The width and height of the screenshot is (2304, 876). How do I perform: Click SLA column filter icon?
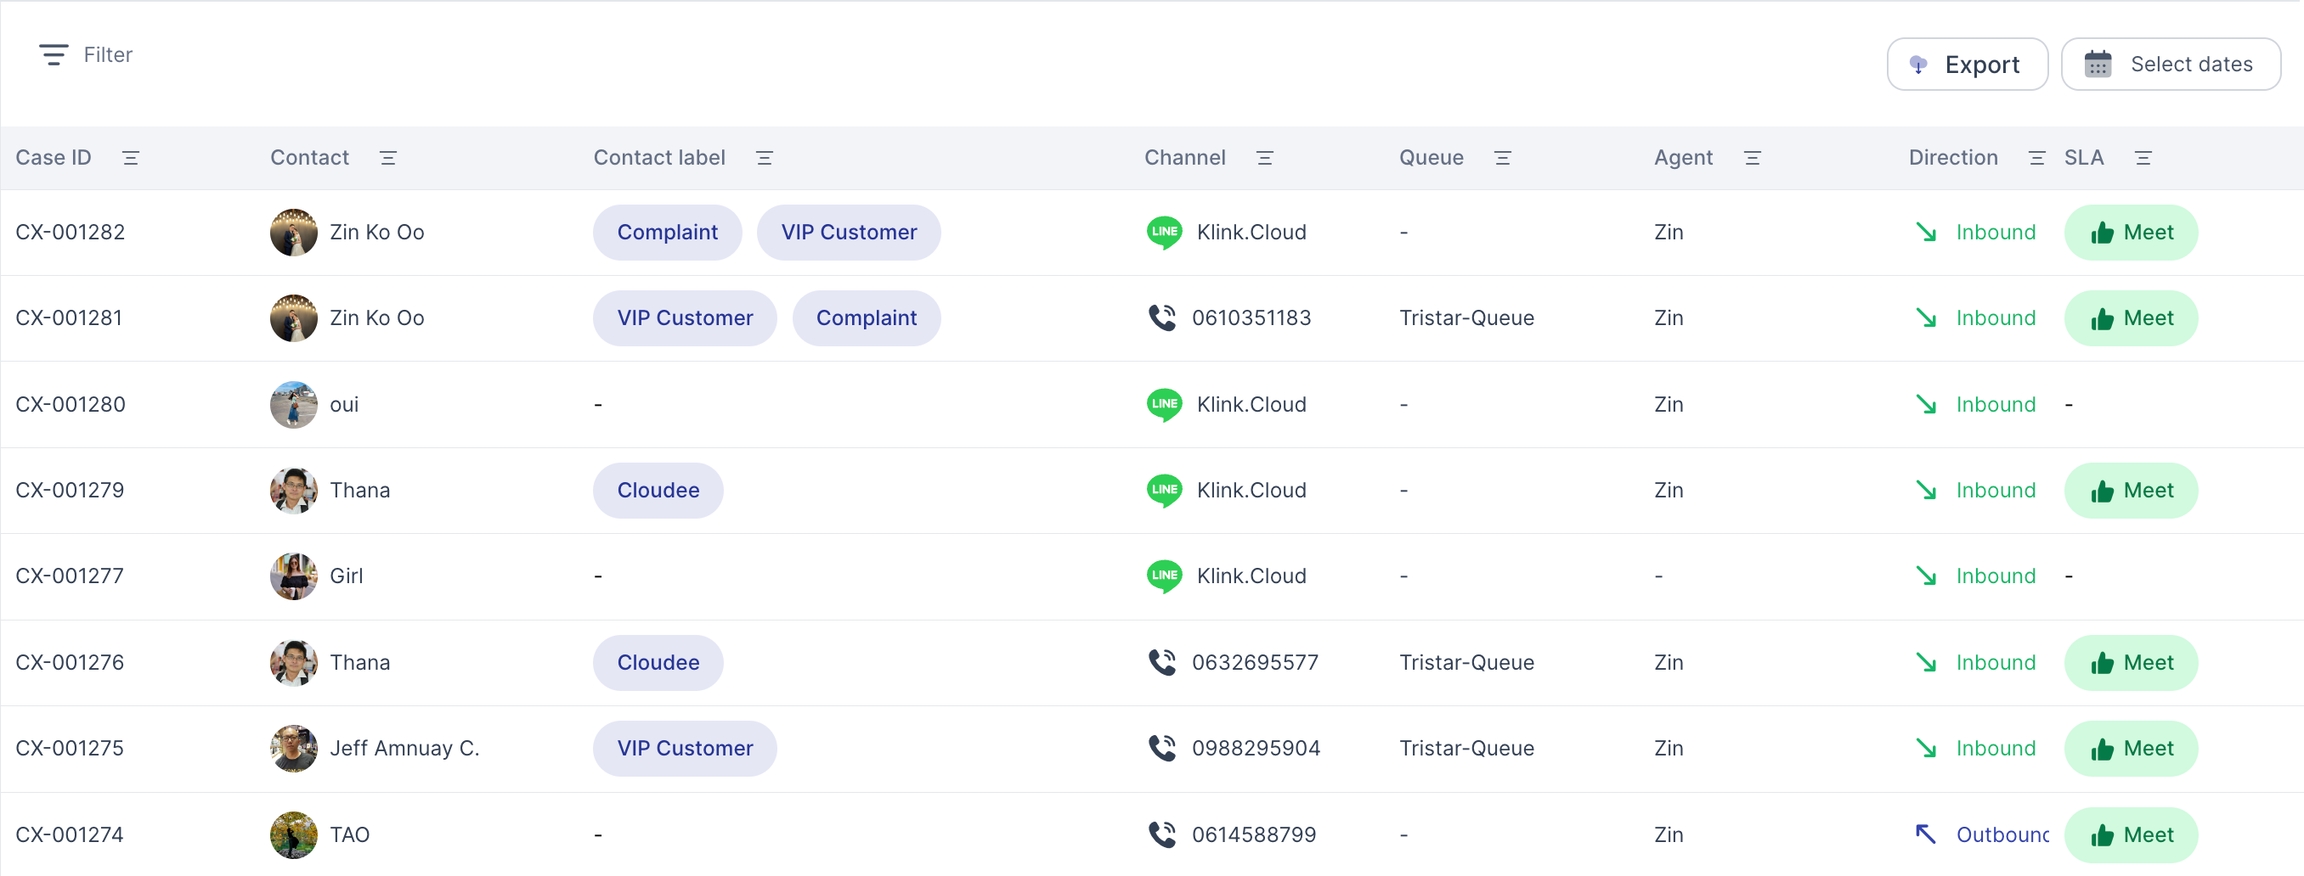click(2143, 158)
